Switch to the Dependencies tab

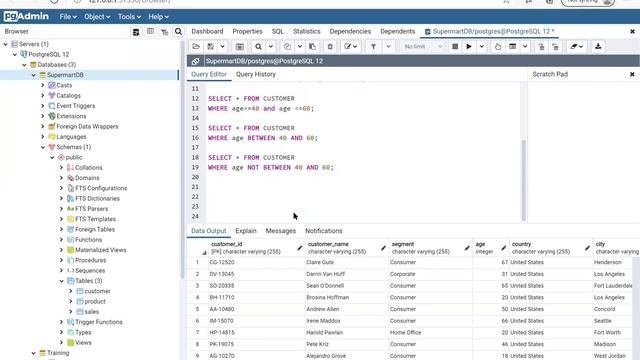tap(350, 31)
